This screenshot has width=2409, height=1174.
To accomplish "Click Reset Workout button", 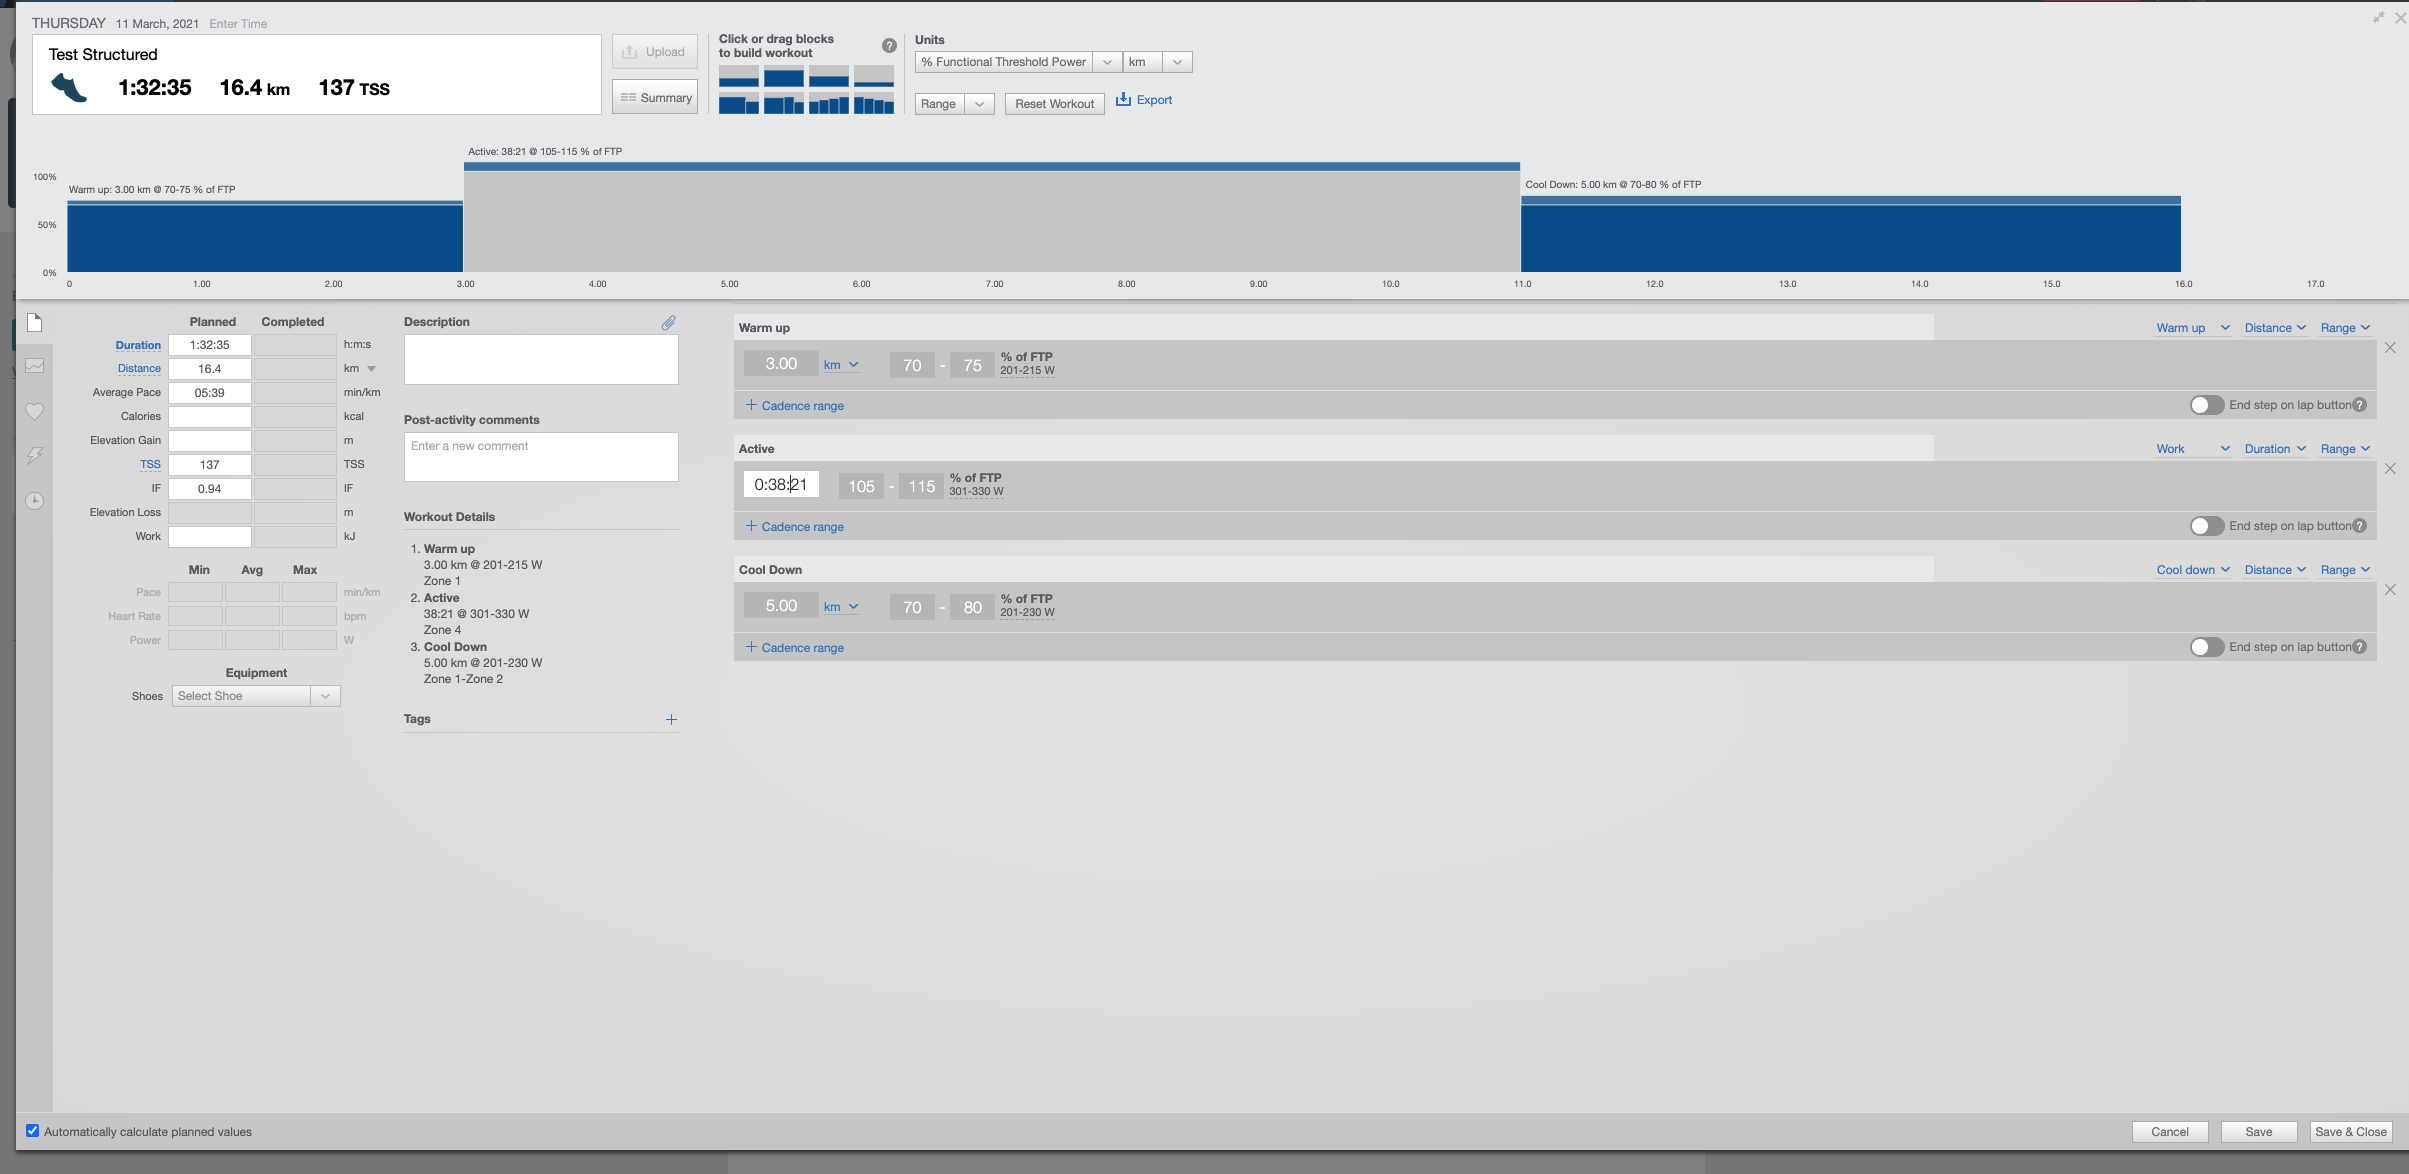I will [1054, 104].
